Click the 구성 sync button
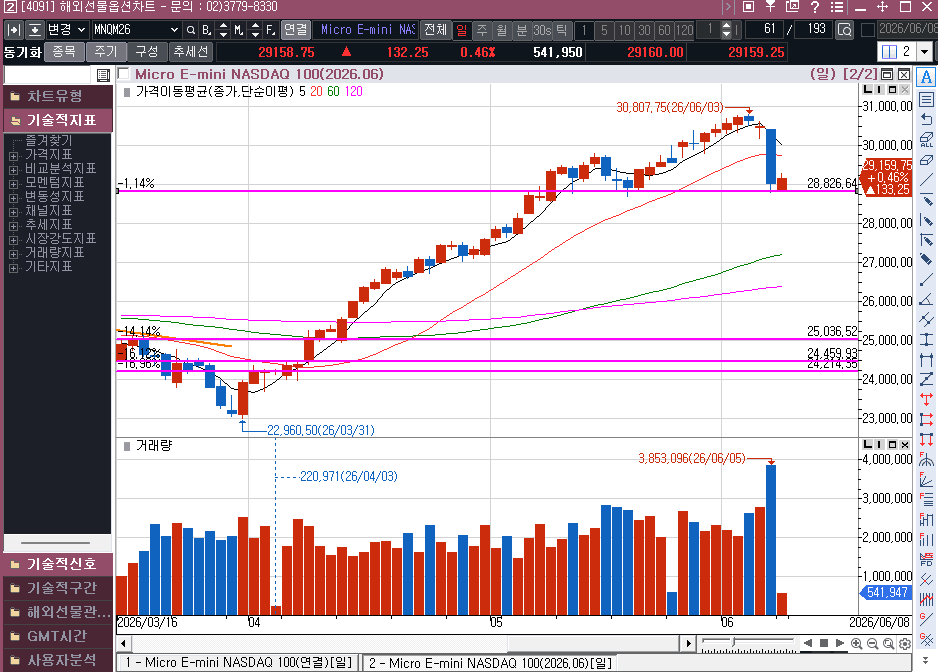Image resolution: width=938 pixels, height=672 pixels. [x=147, y=52]
